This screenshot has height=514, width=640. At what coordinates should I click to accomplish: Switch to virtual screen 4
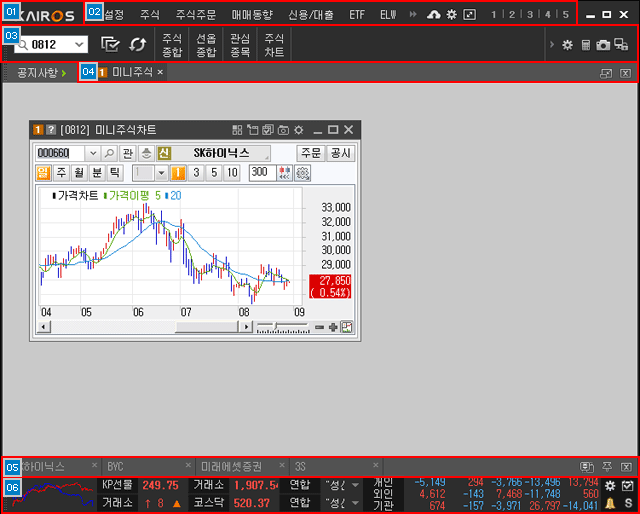click(548, 15)
